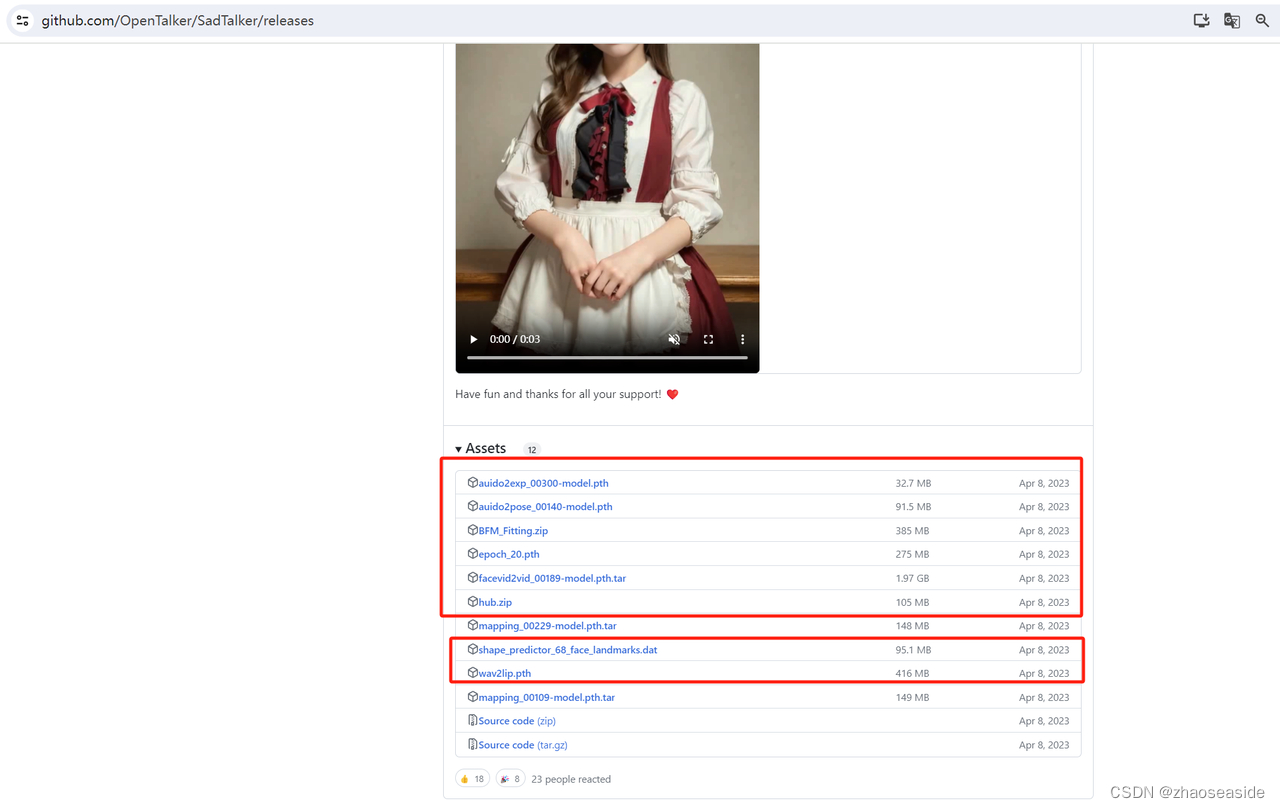Enter video fullscreen mode
Image resolution: width=1280 pixels, height=808 pixels.
click(x=708, y=339)
